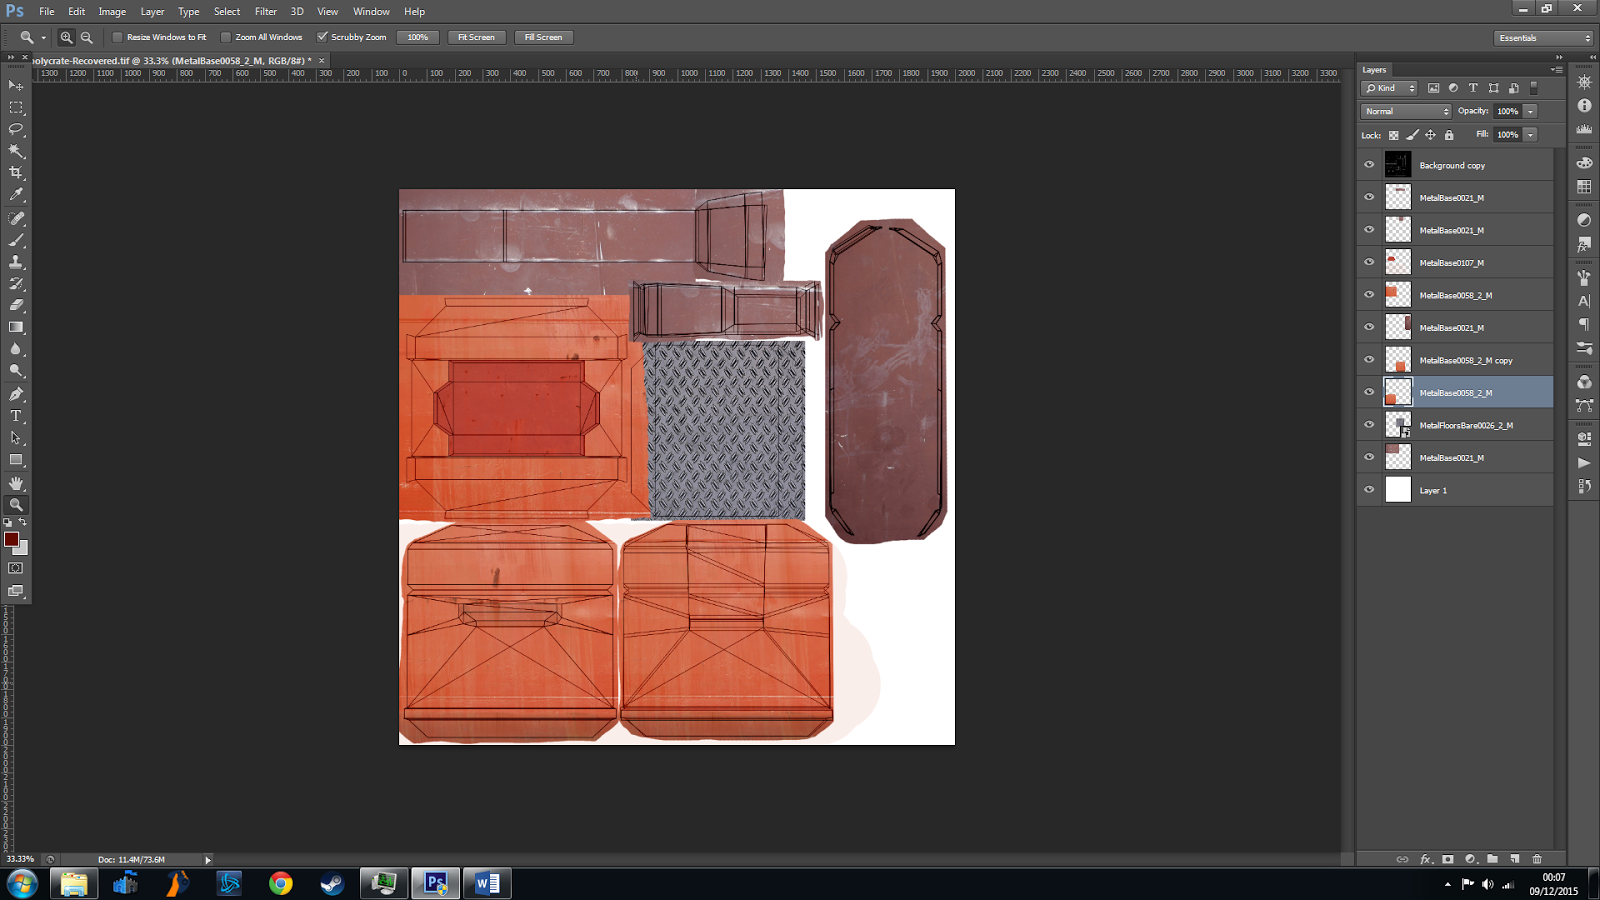Viewport: 1600px width, 900px height.
Task: Open the Essentials workspace dropdown
Action: coord(1540,36)
